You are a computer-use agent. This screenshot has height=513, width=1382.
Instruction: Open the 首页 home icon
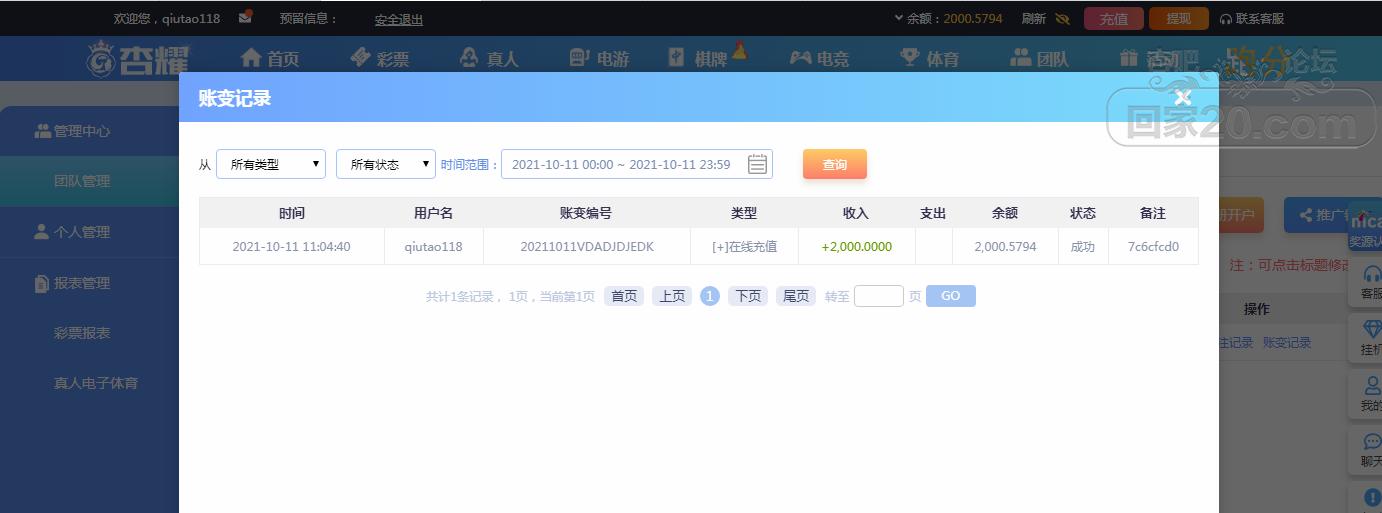click(251, 58)
